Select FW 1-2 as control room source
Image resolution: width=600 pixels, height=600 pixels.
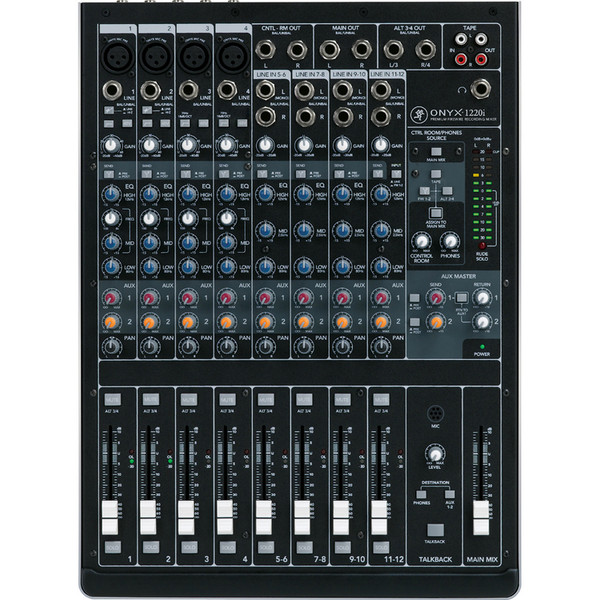[424, 191]
